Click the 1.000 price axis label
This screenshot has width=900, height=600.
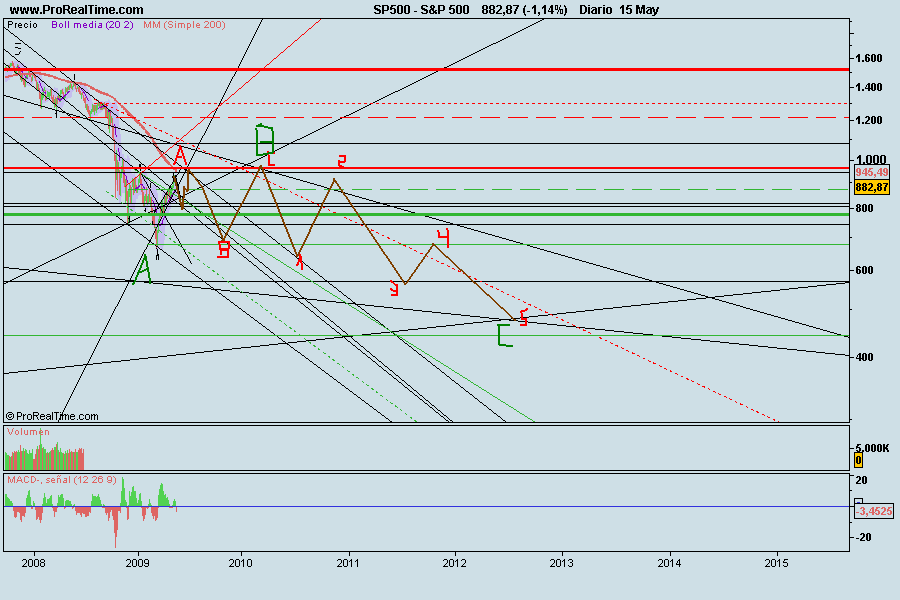870,160
